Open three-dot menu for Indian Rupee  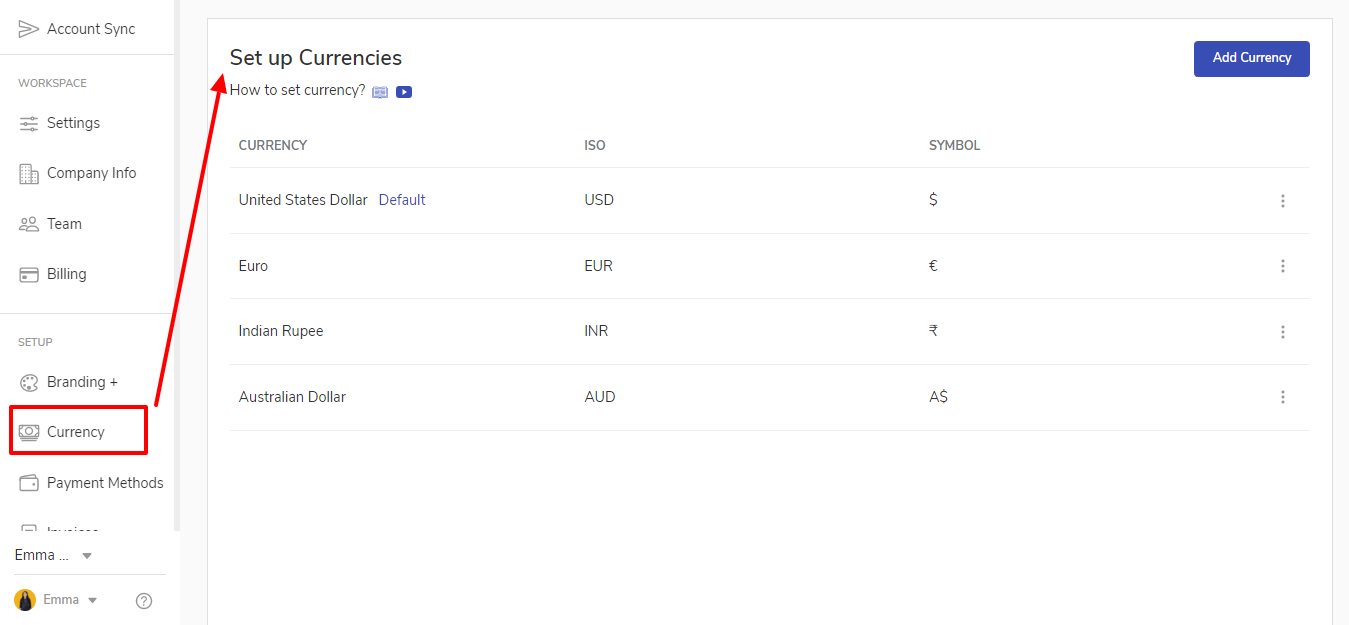1283,332
